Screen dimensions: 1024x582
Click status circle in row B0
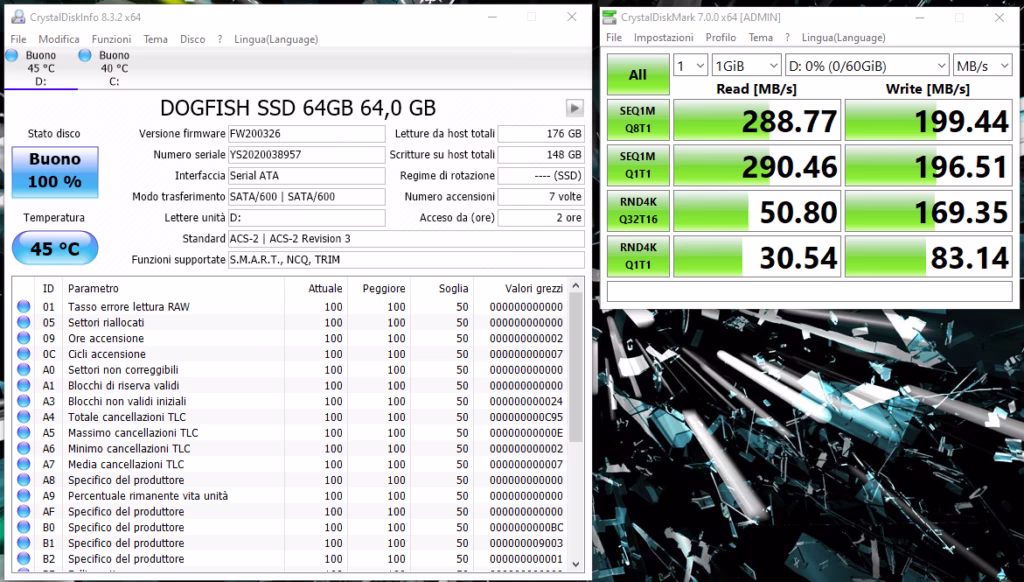[24, 526]
